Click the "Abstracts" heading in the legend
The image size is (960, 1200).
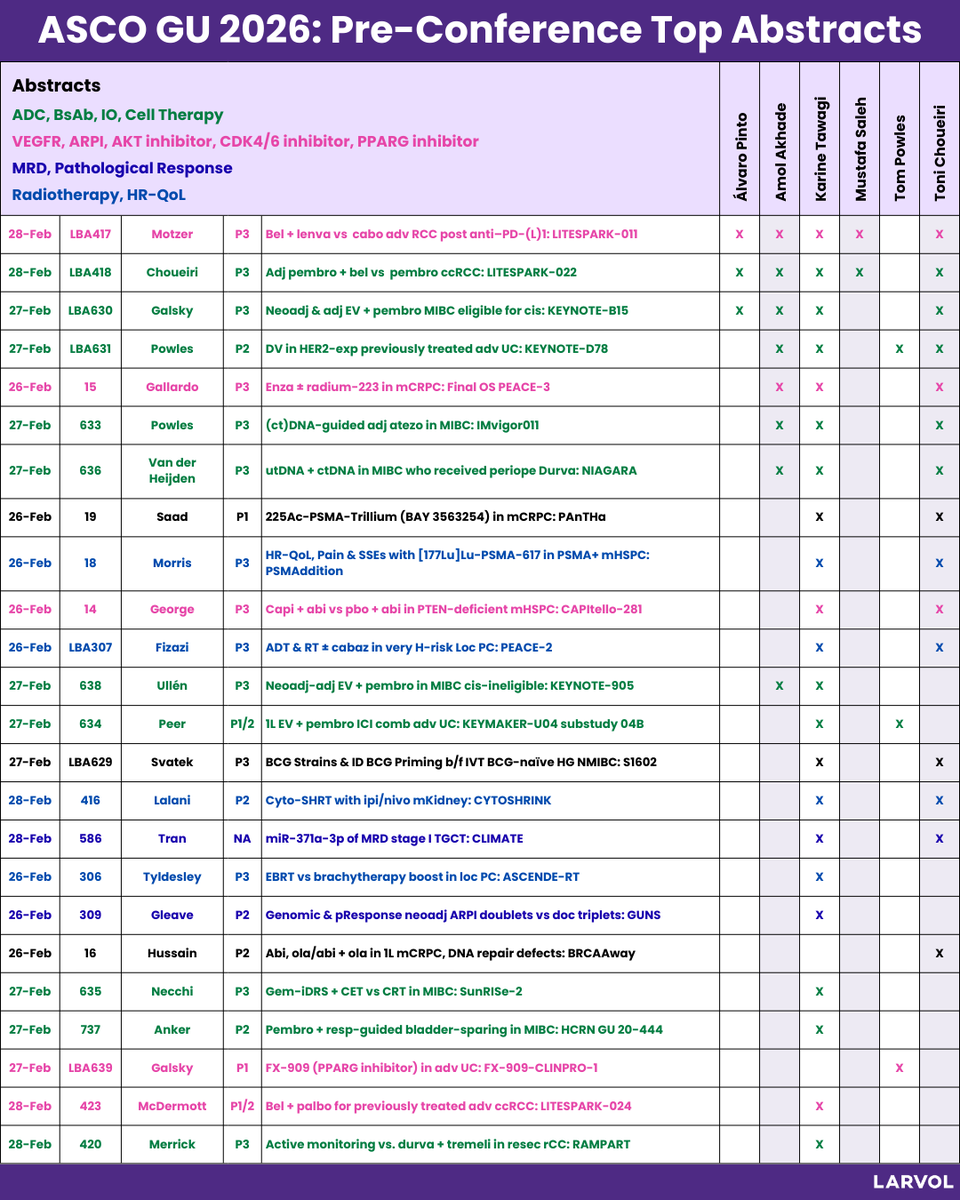[x=56, y=86]
